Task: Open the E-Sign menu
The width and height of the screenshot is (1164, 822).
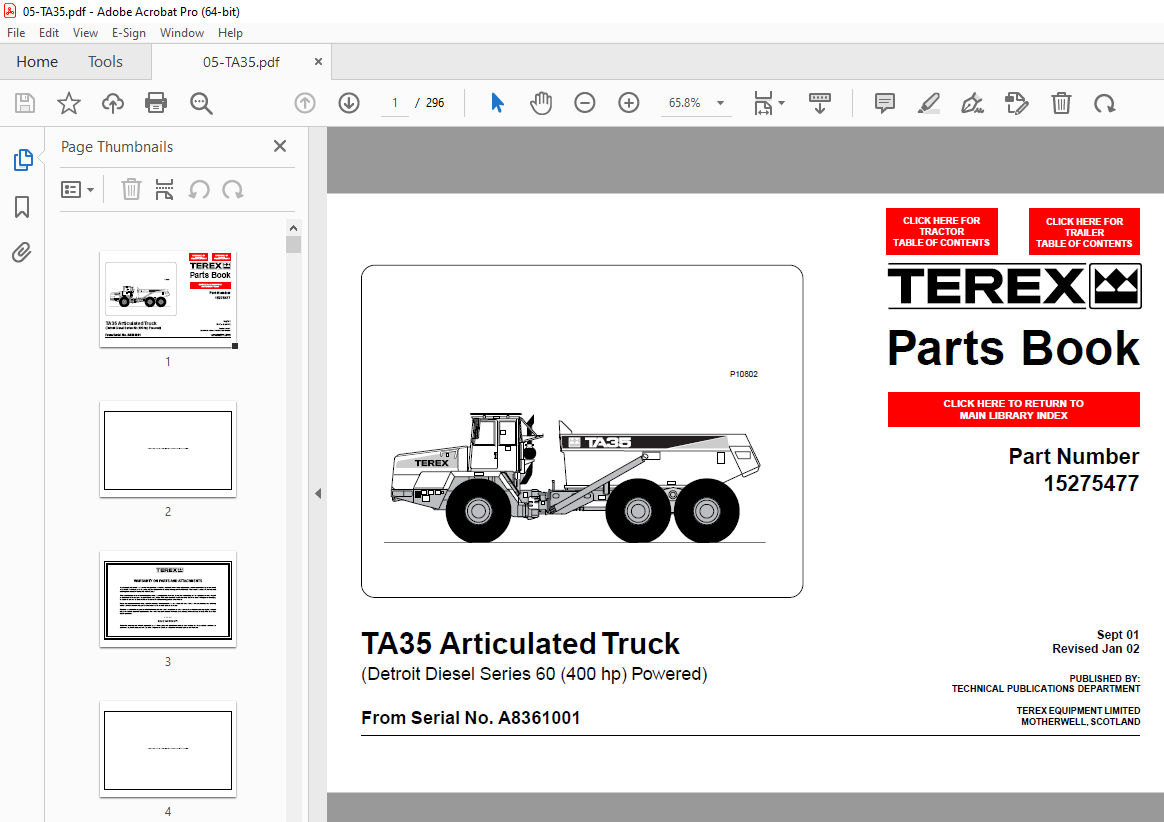Action: [x=128, y=33]
